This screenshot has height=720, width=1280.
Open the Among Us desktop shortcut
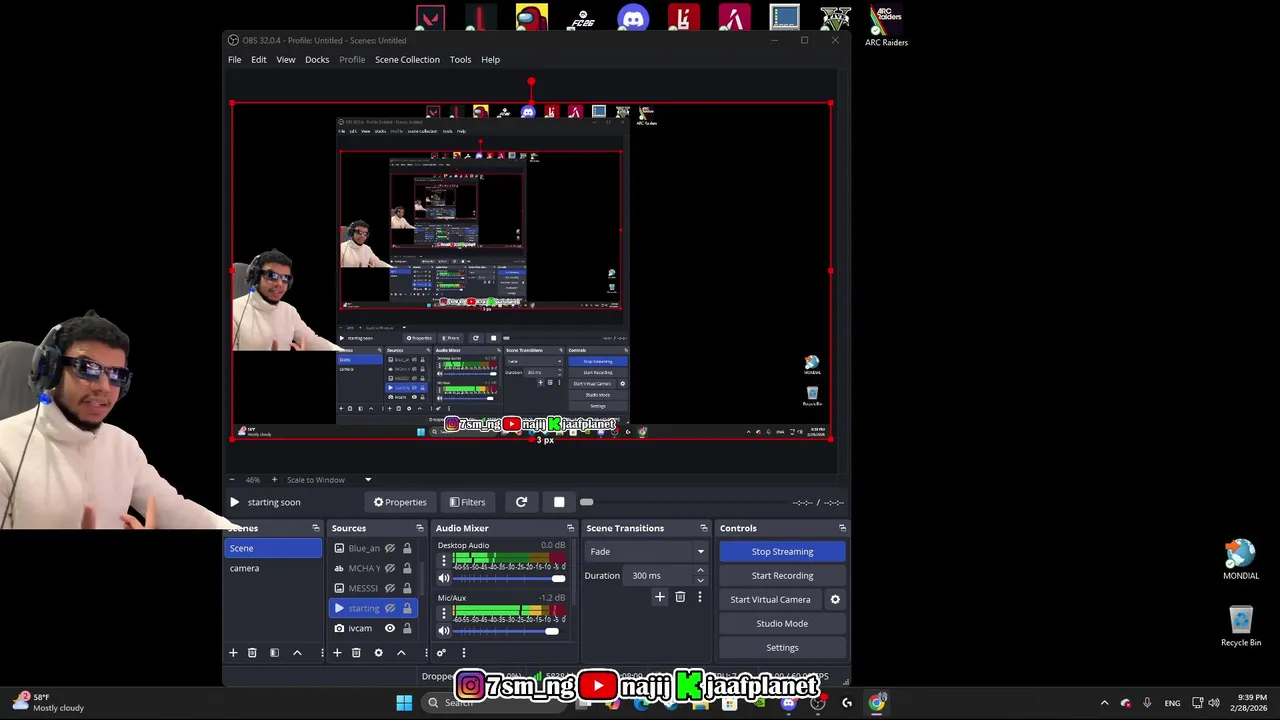coord(531,18)
